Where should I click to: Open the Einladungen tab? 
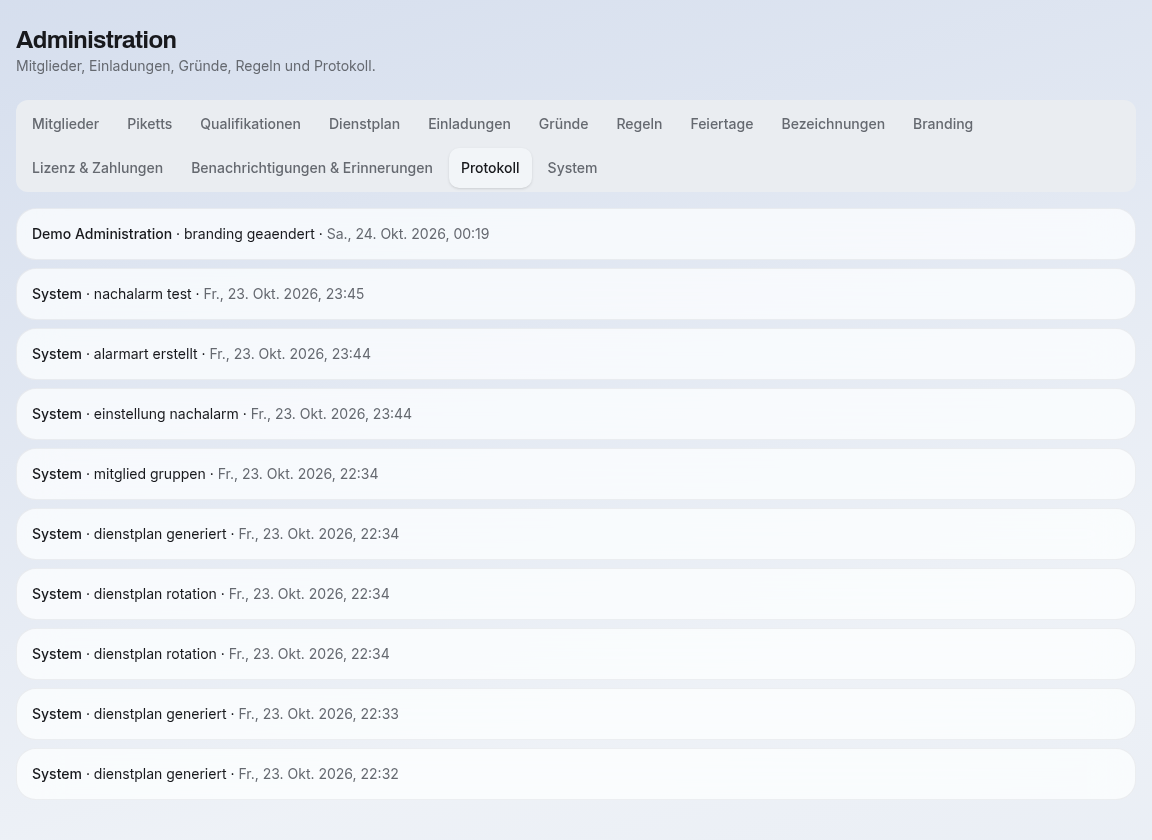[469, 124]
